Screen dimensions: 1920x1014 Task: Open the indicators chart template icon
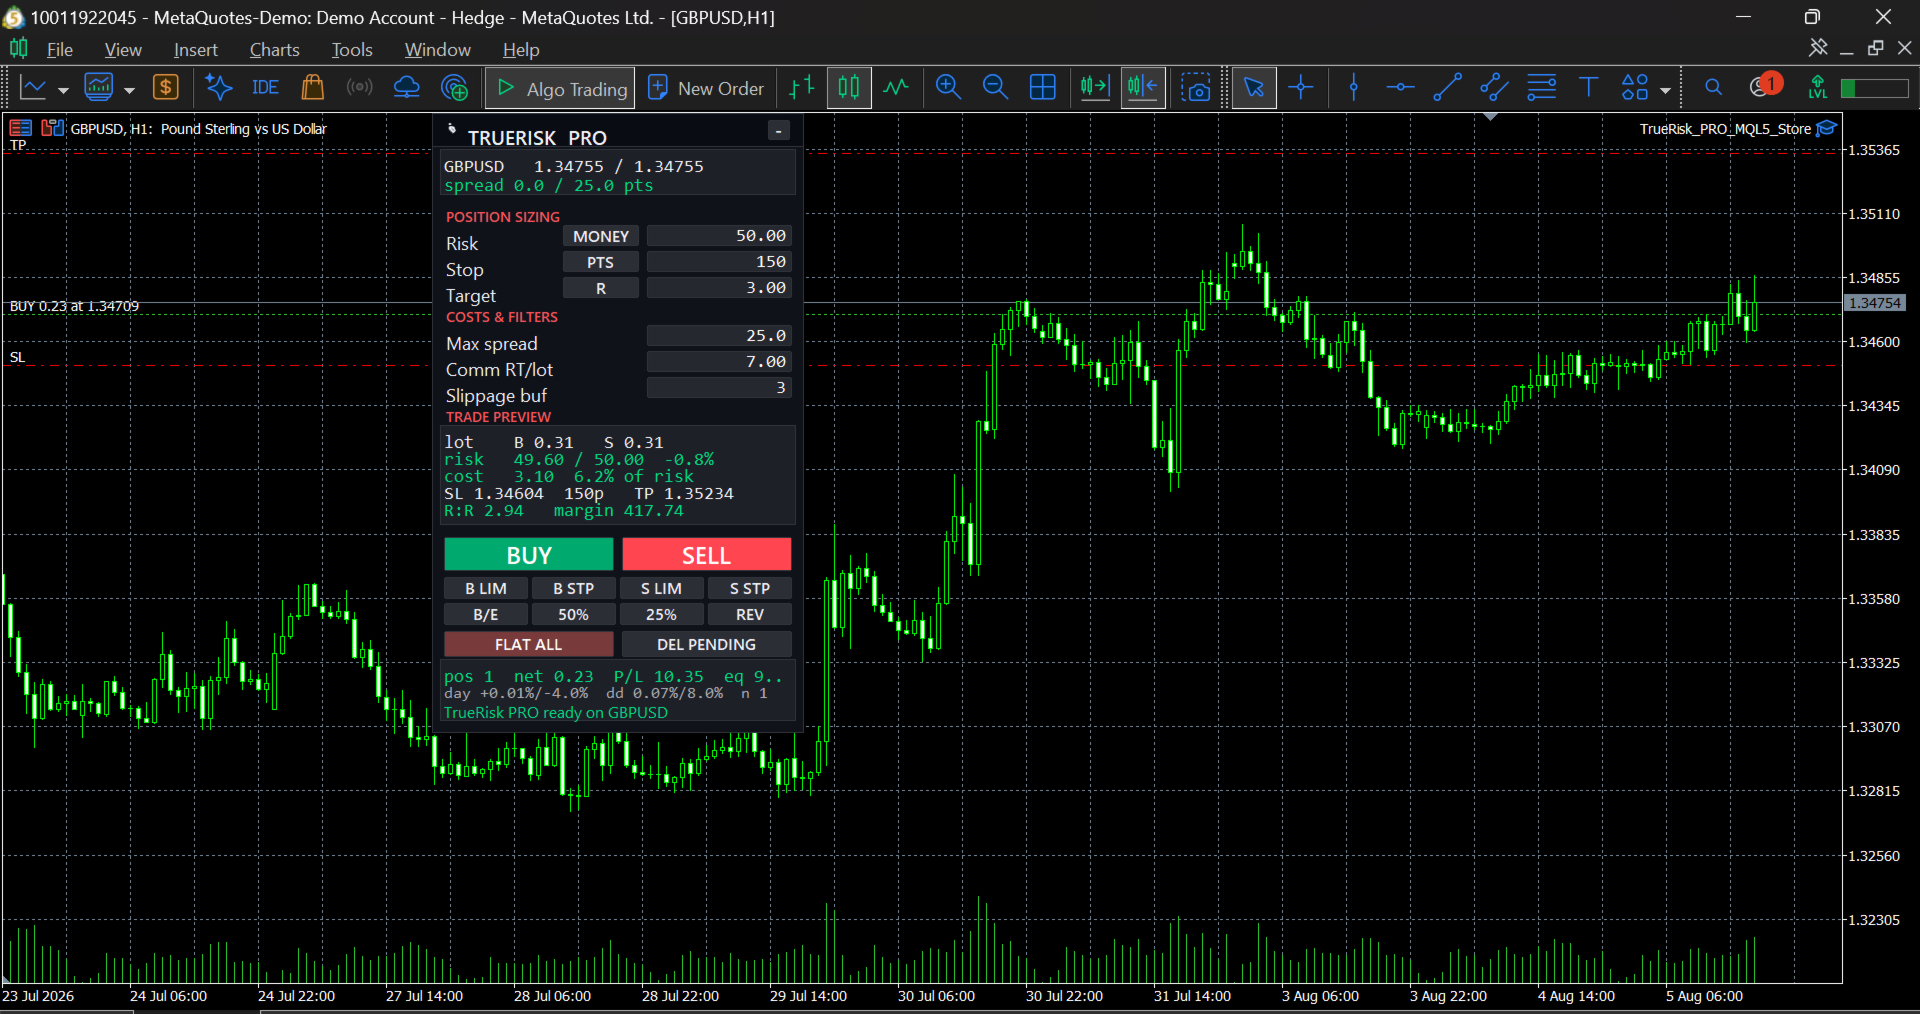pyautogui.click(x=98, y=88)
